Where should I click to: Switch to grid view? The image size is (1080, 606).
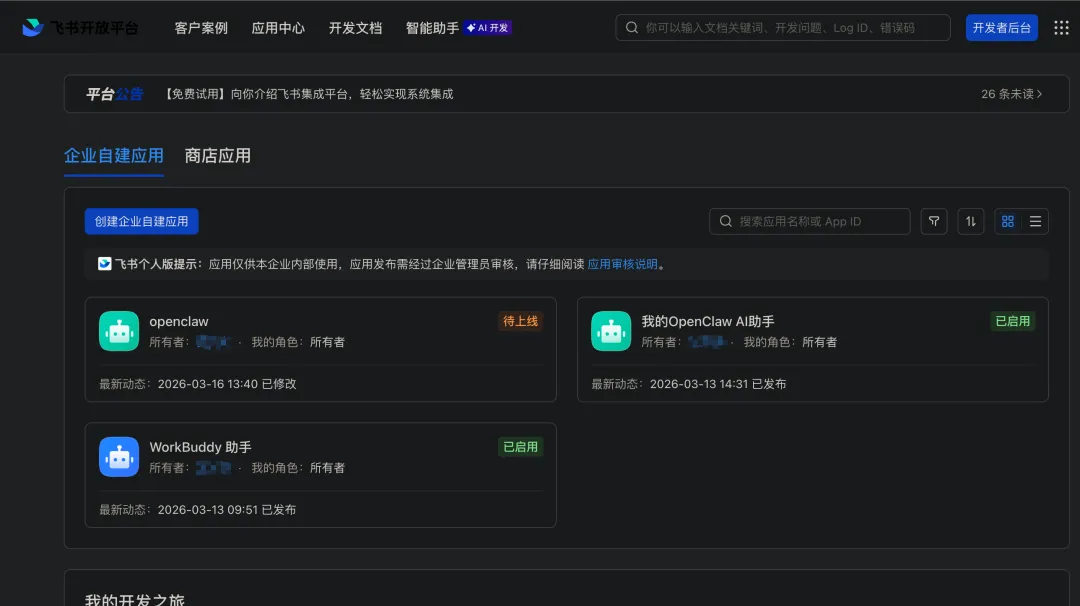(x=1008, y=221)
